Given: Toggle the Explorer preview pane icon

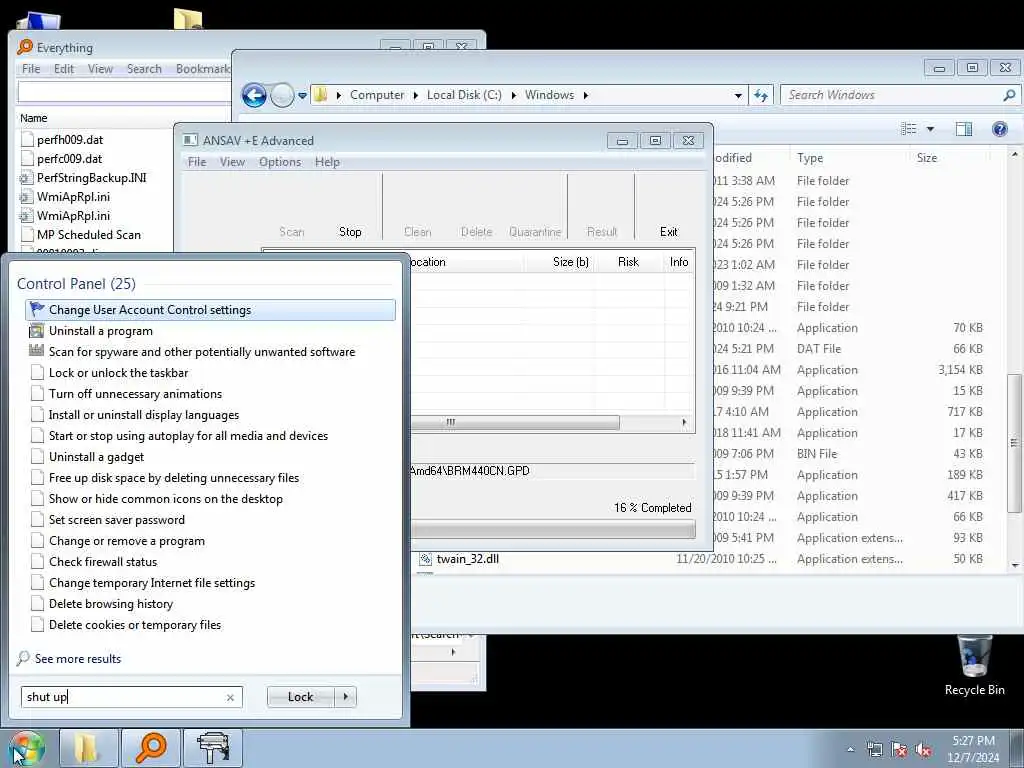Looking at the screenshot, I should click(x=964, y=129).
